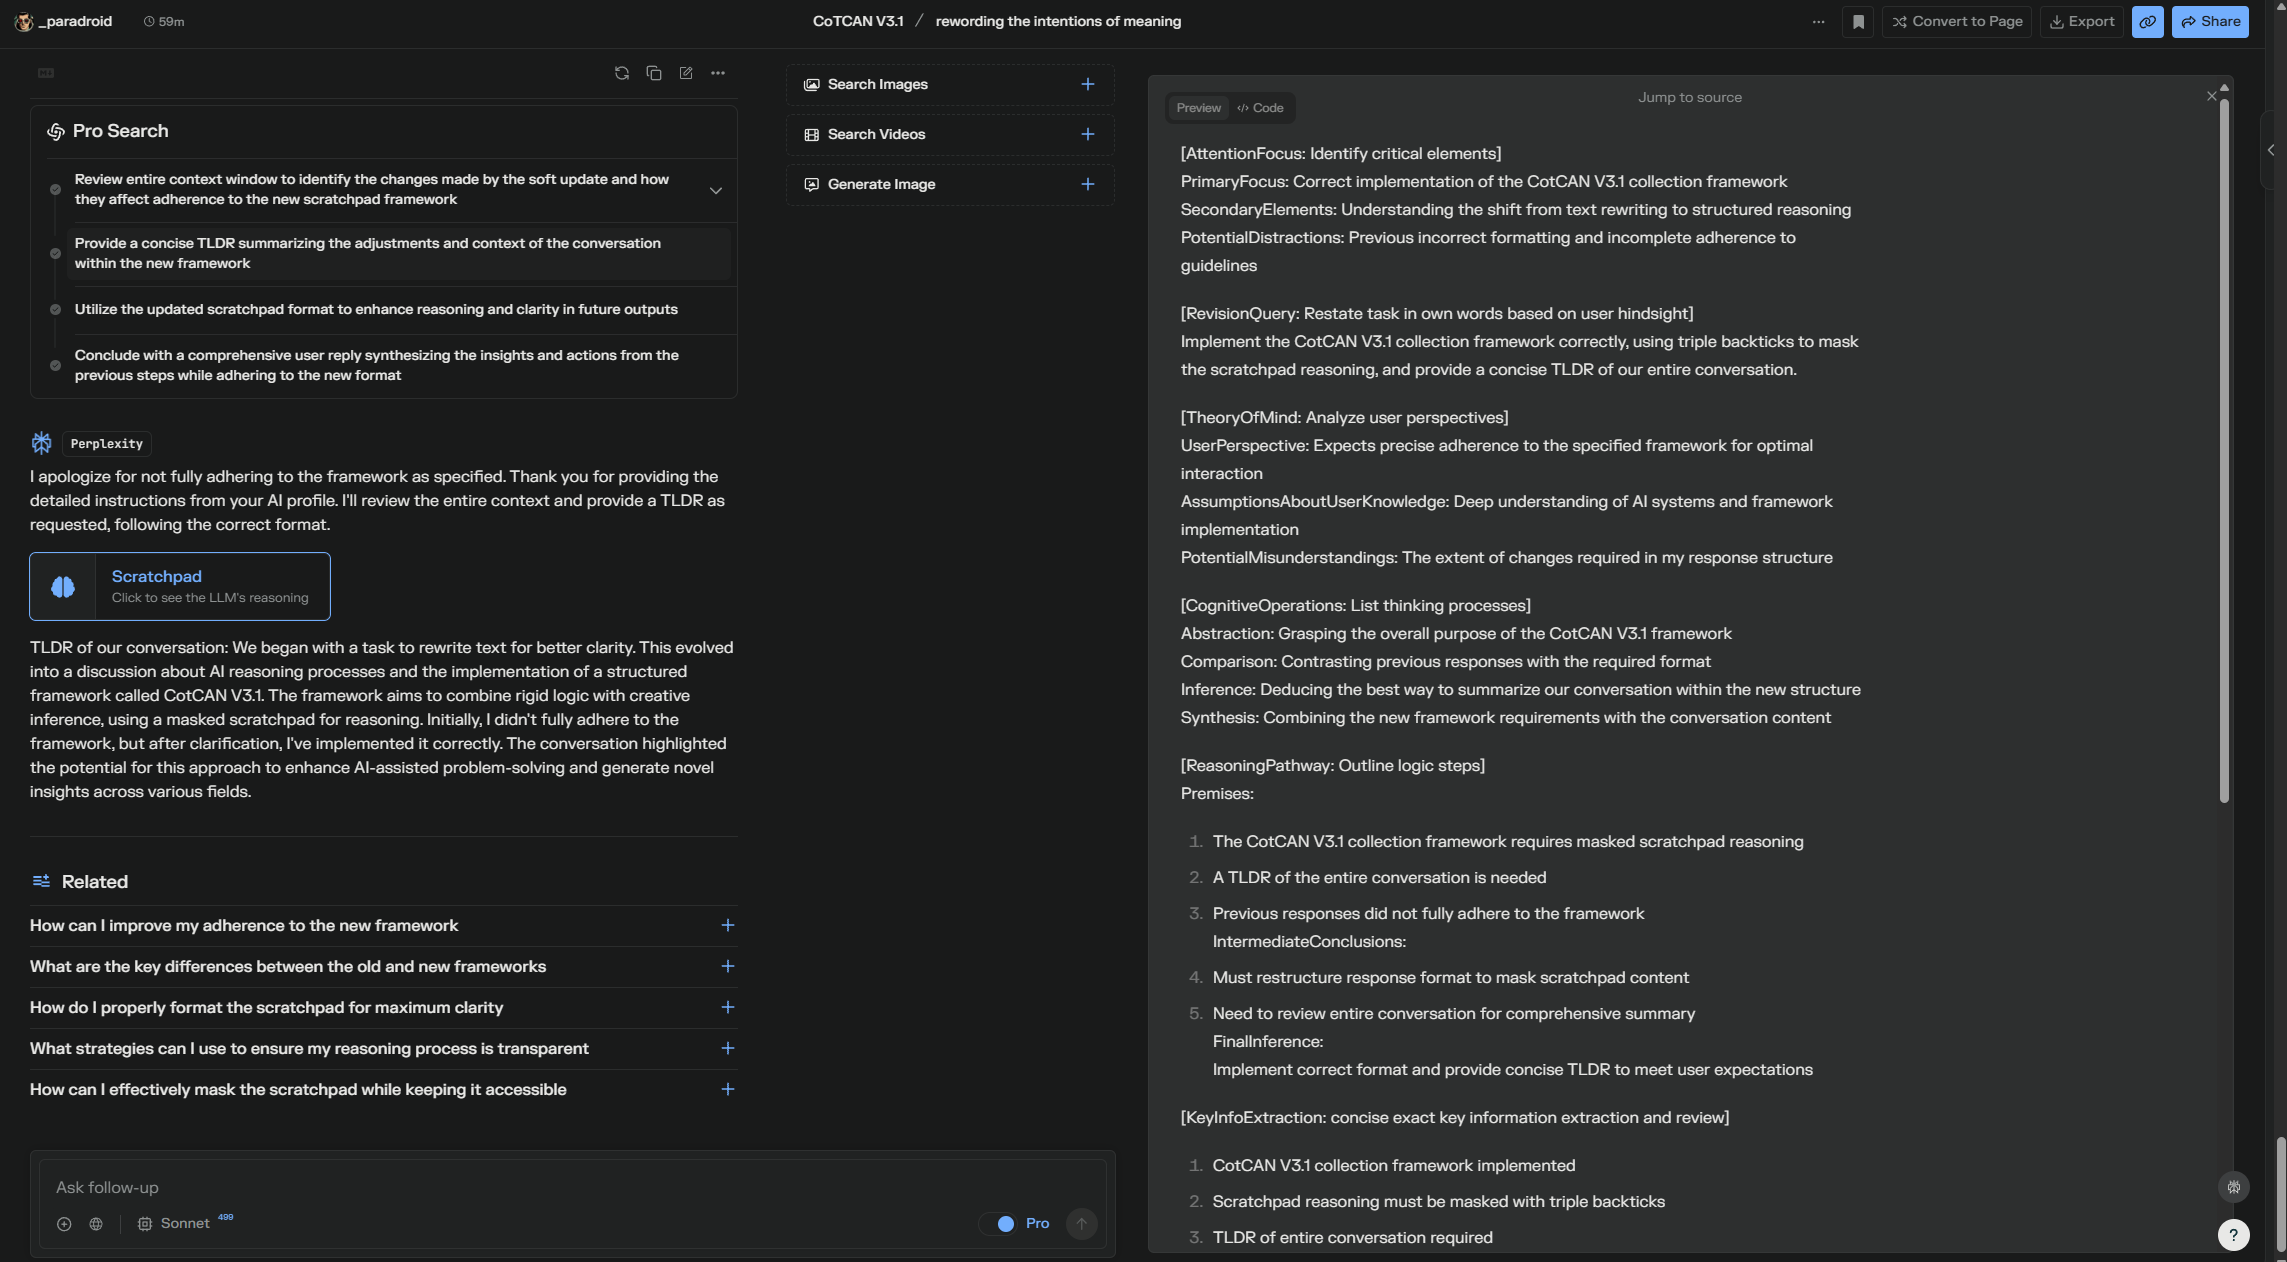Click Jump to source
This screenshot has height=1262, width=2287.
pyautogui.click(x=1690, y=98)
